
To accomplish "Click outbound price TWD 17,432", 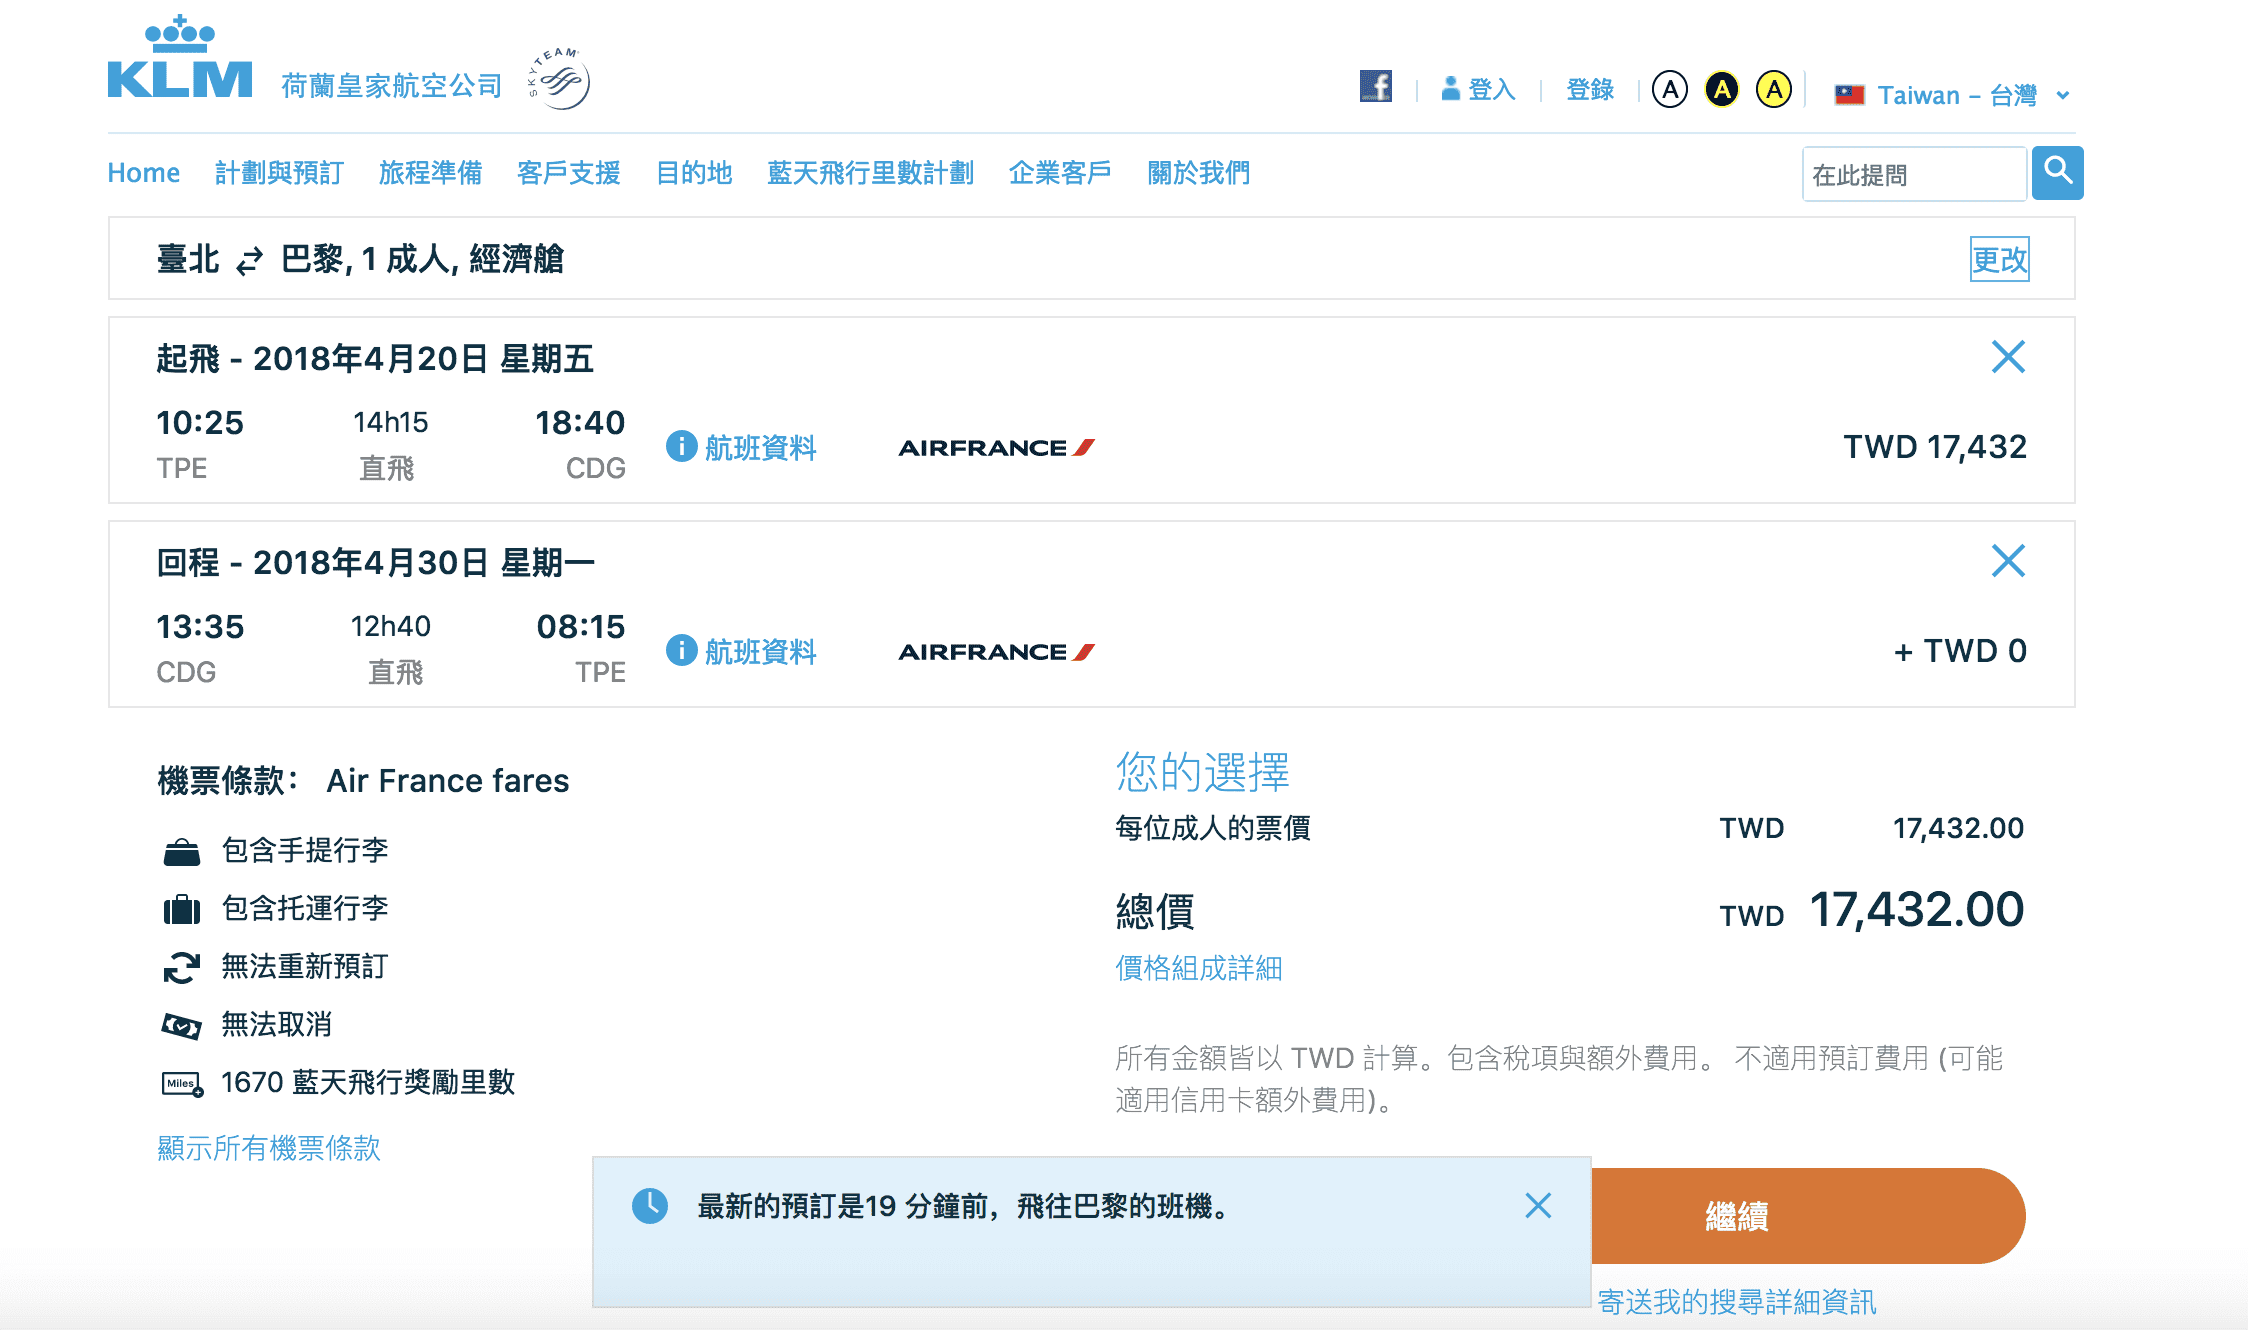I will pos(1935,447).
